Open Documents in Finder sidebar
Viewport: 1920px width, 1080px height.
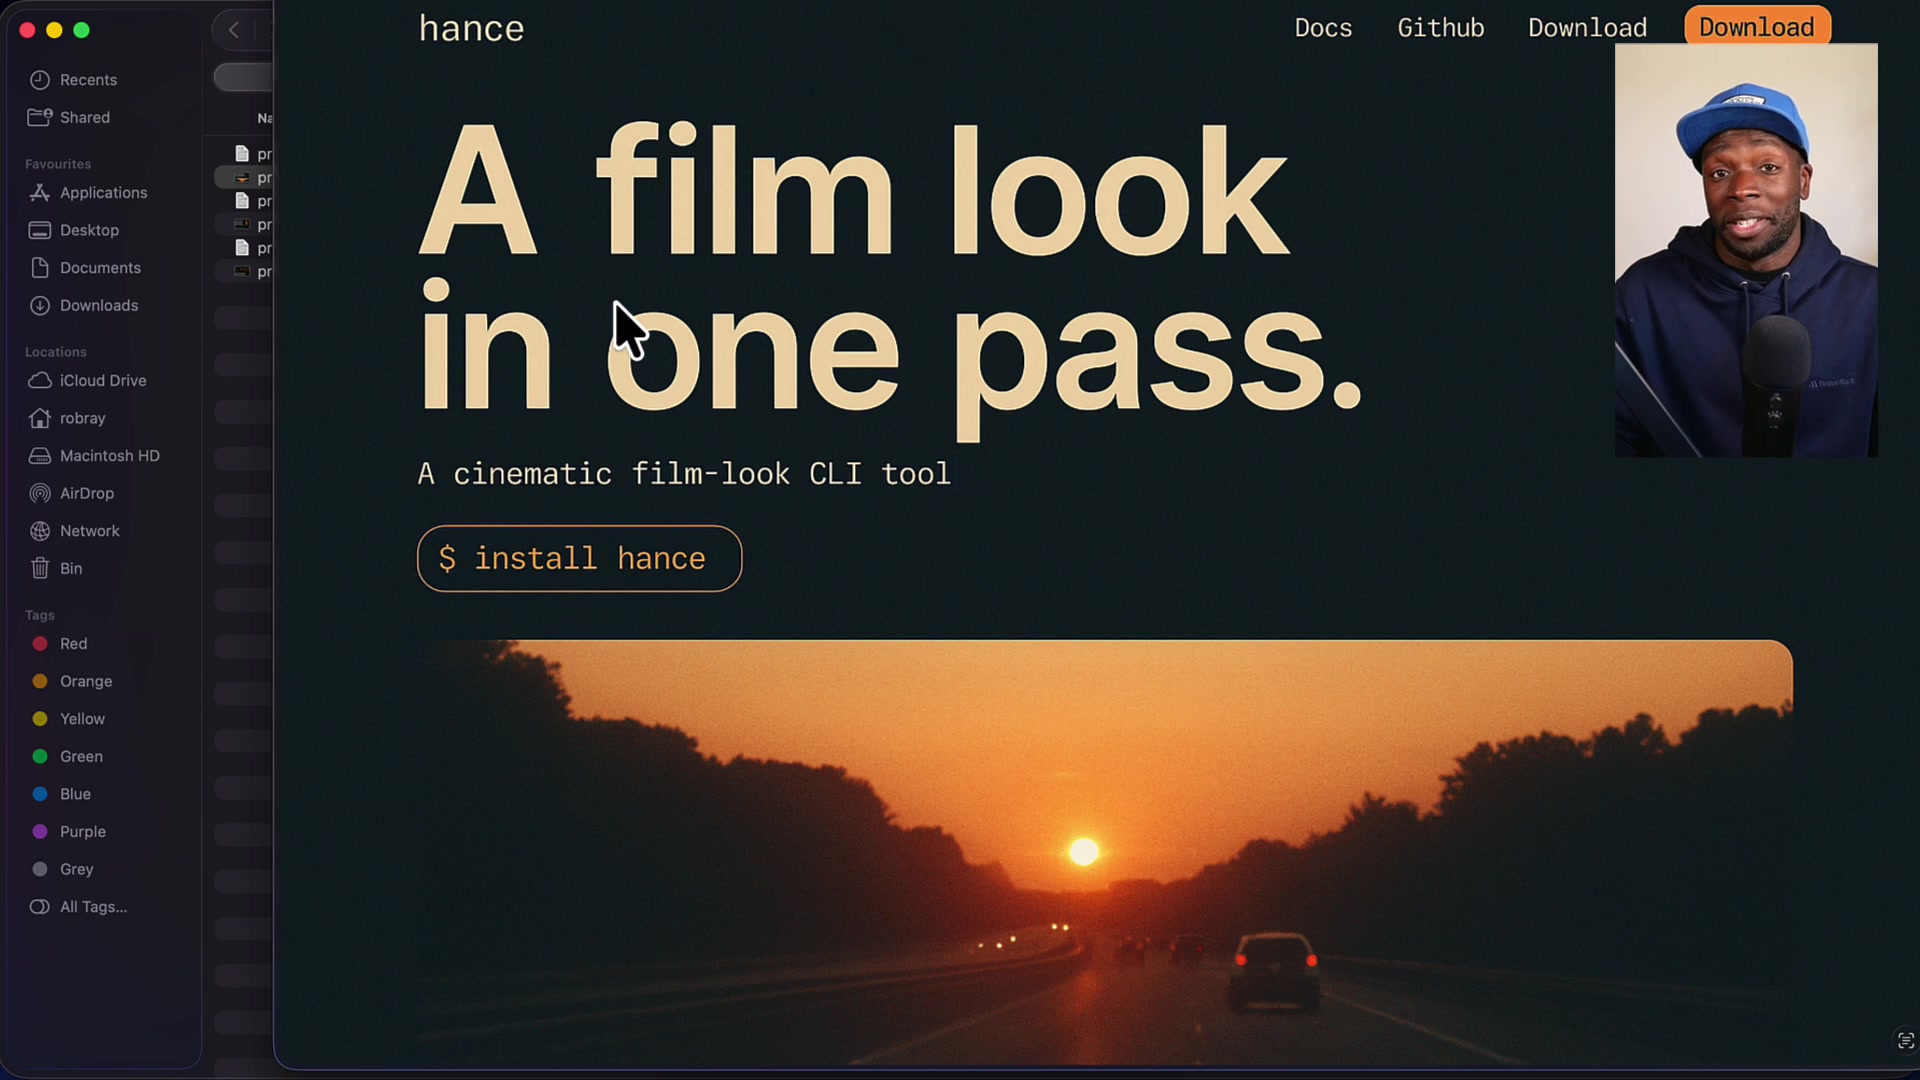coord(100,268)
